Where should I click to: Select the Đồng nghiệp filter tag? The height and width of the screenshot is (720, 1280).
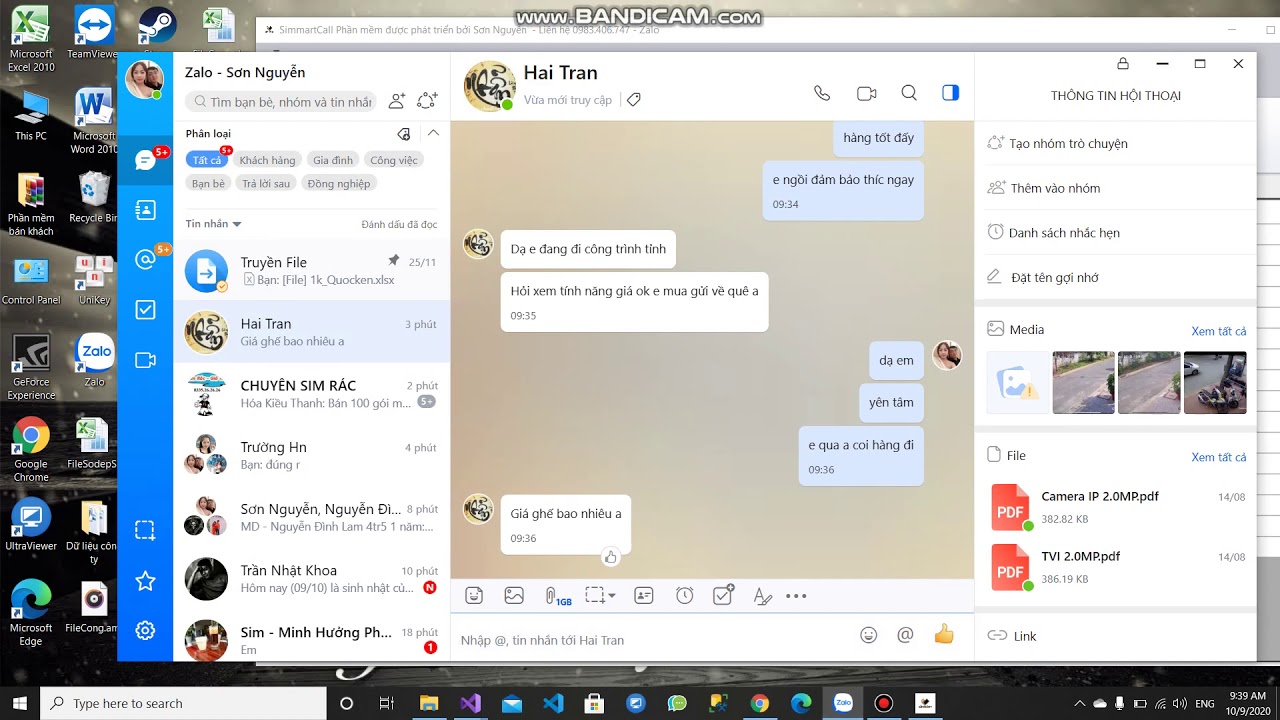click(x=339, y=184)
